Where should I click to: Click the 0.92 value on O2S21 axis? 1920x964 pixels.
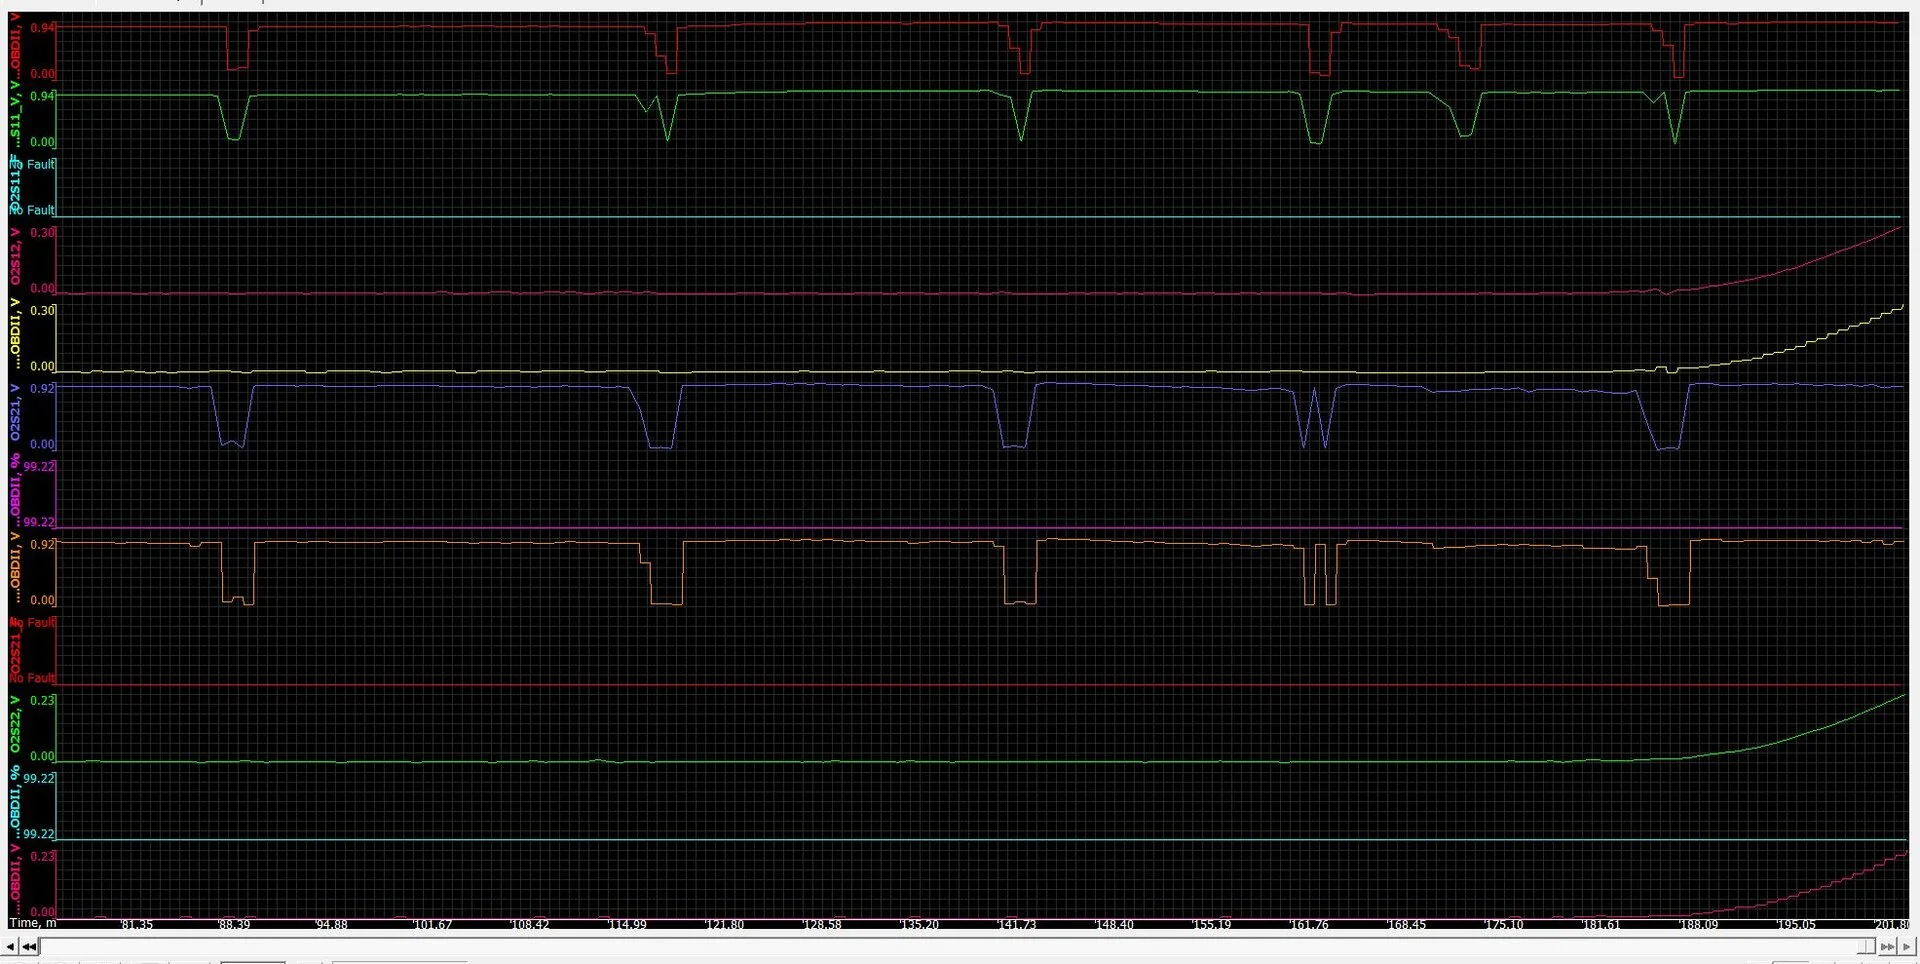tap(43, 388)
